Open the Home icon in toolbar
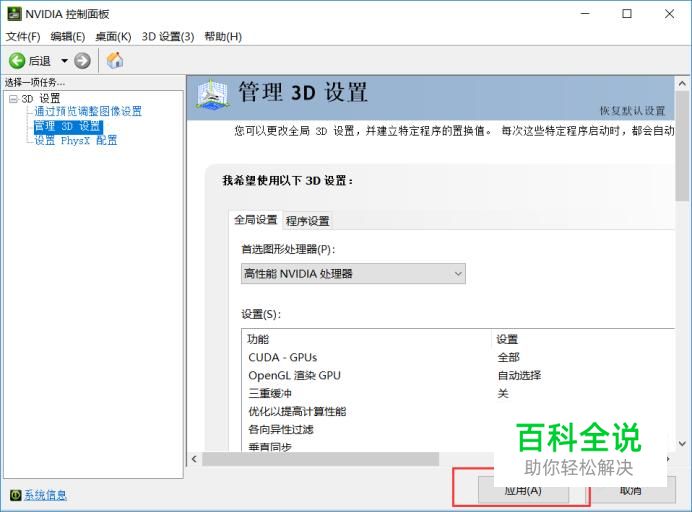The width and height of the screenshot is (692, 512). (115, 60)
